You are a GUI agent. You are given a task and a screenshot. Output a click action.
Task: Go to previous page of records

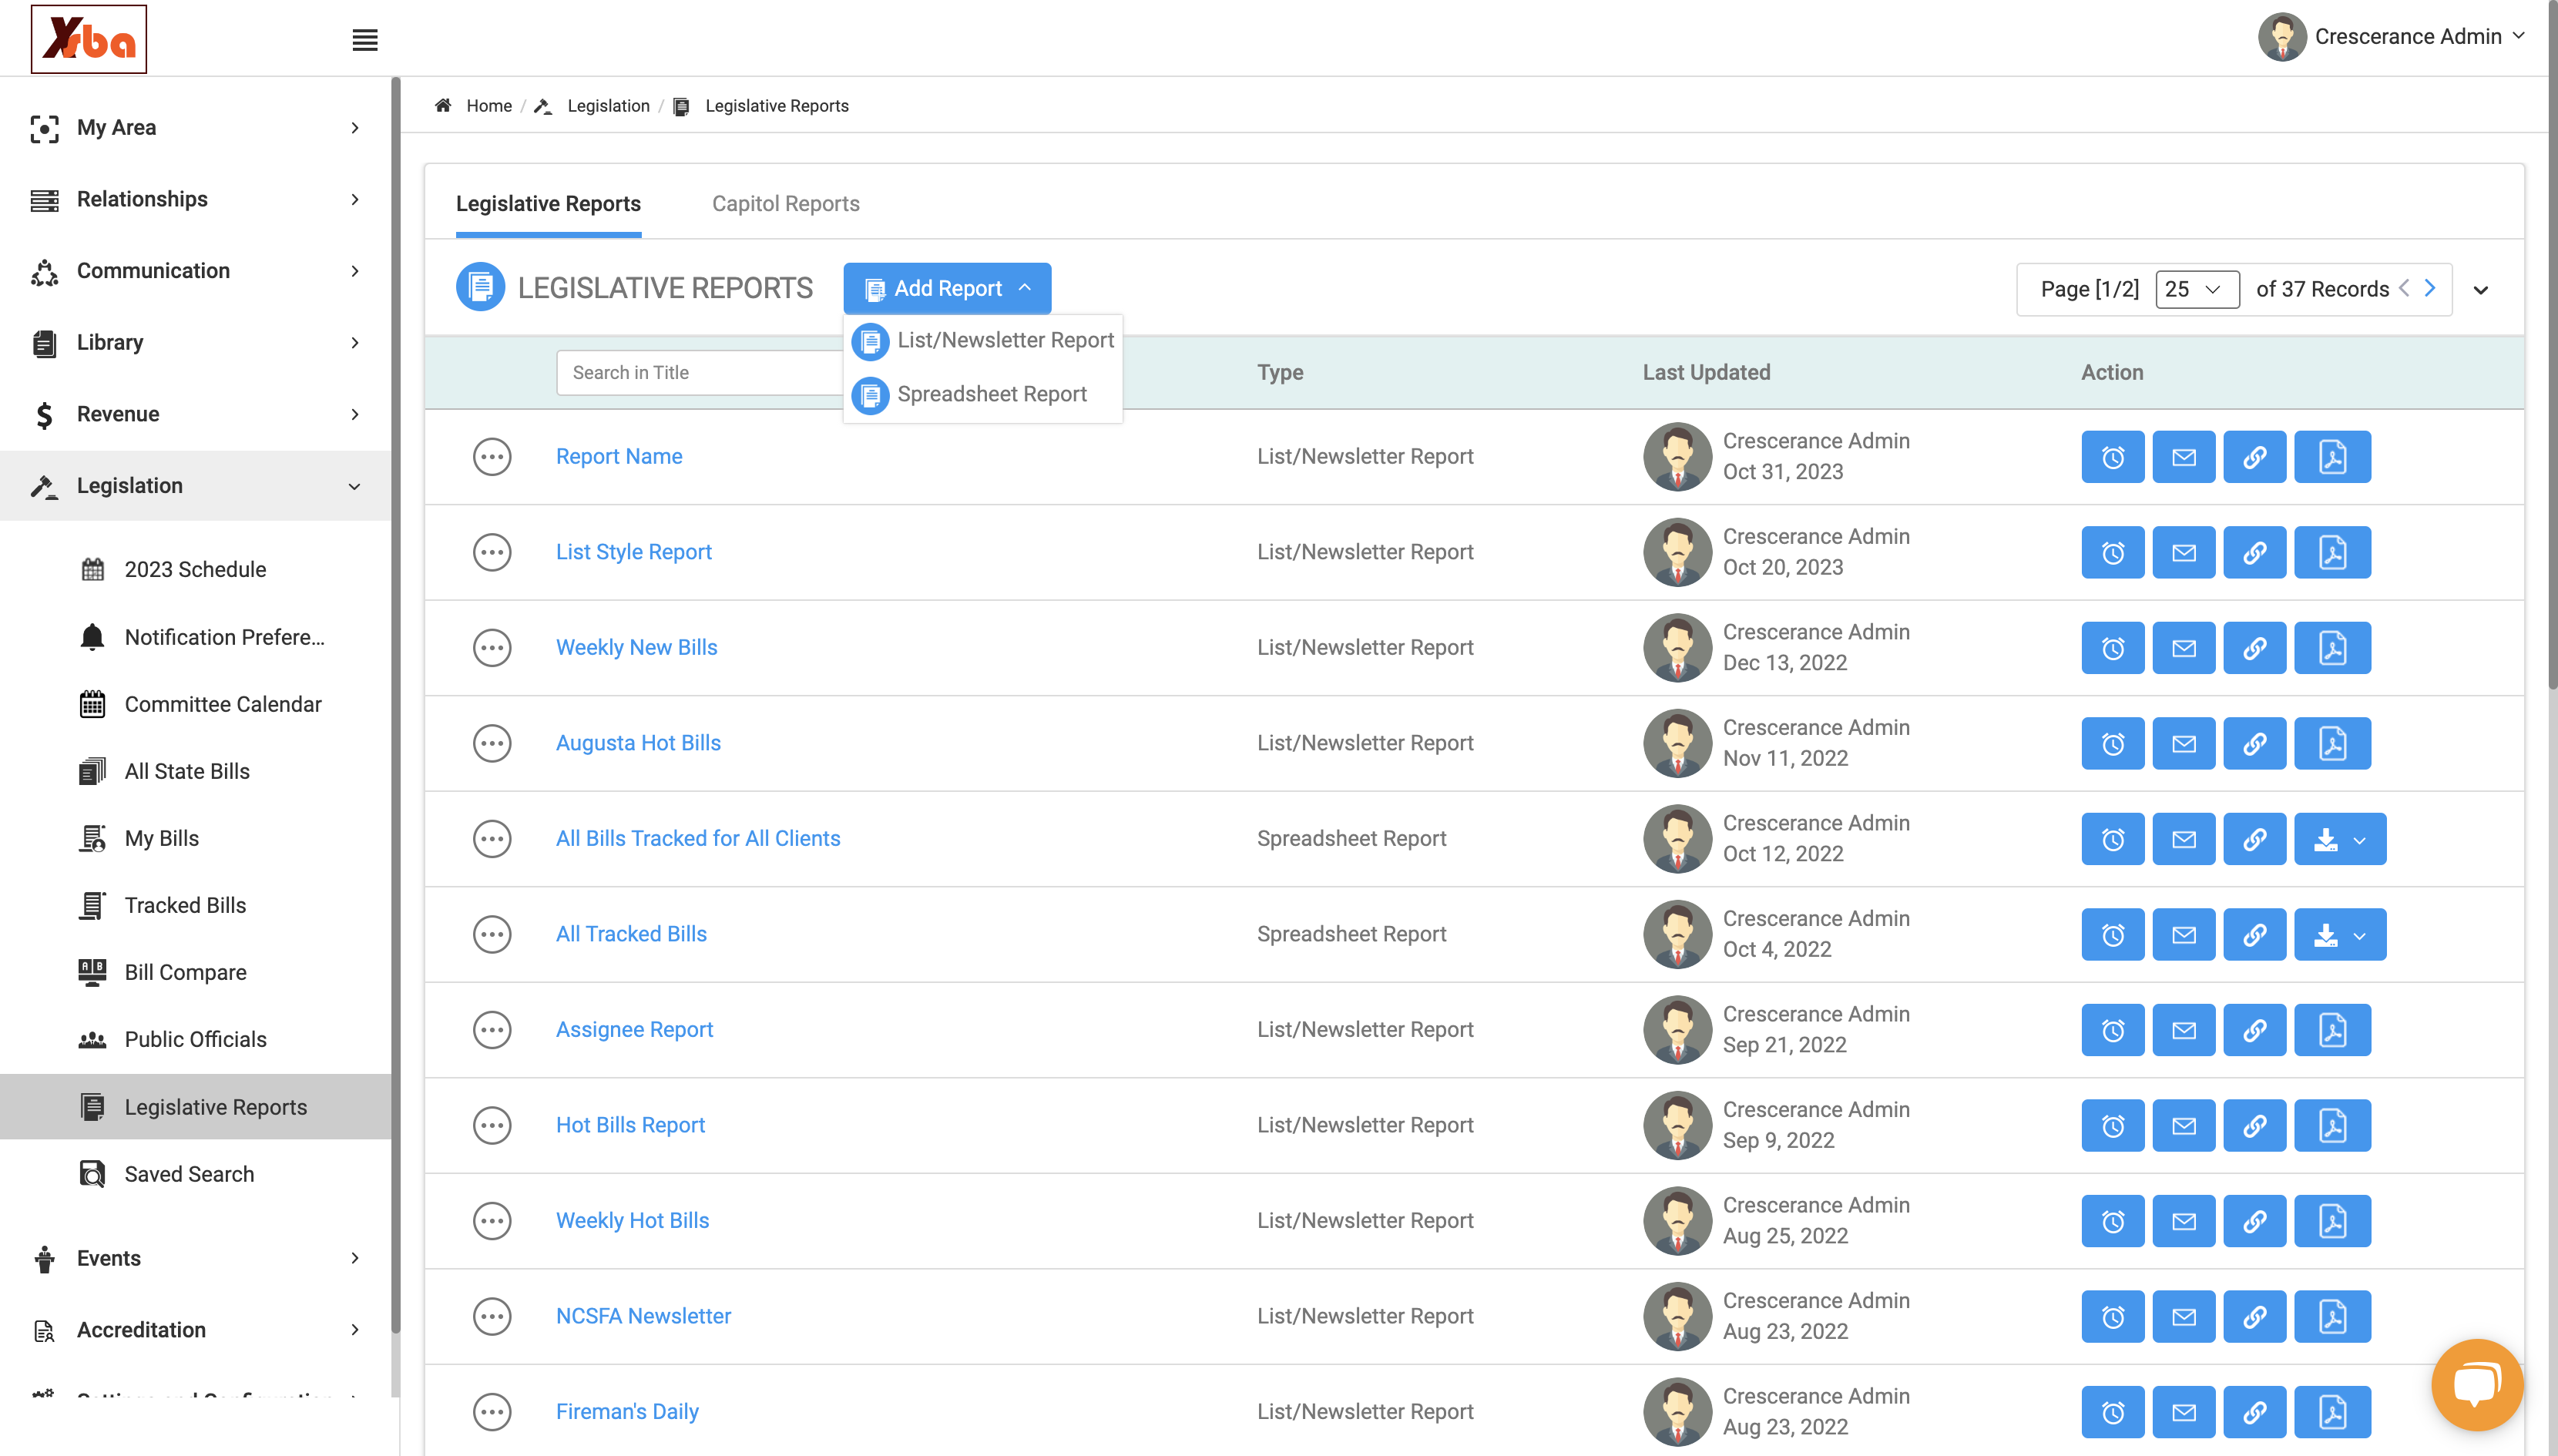[2404, 288]
